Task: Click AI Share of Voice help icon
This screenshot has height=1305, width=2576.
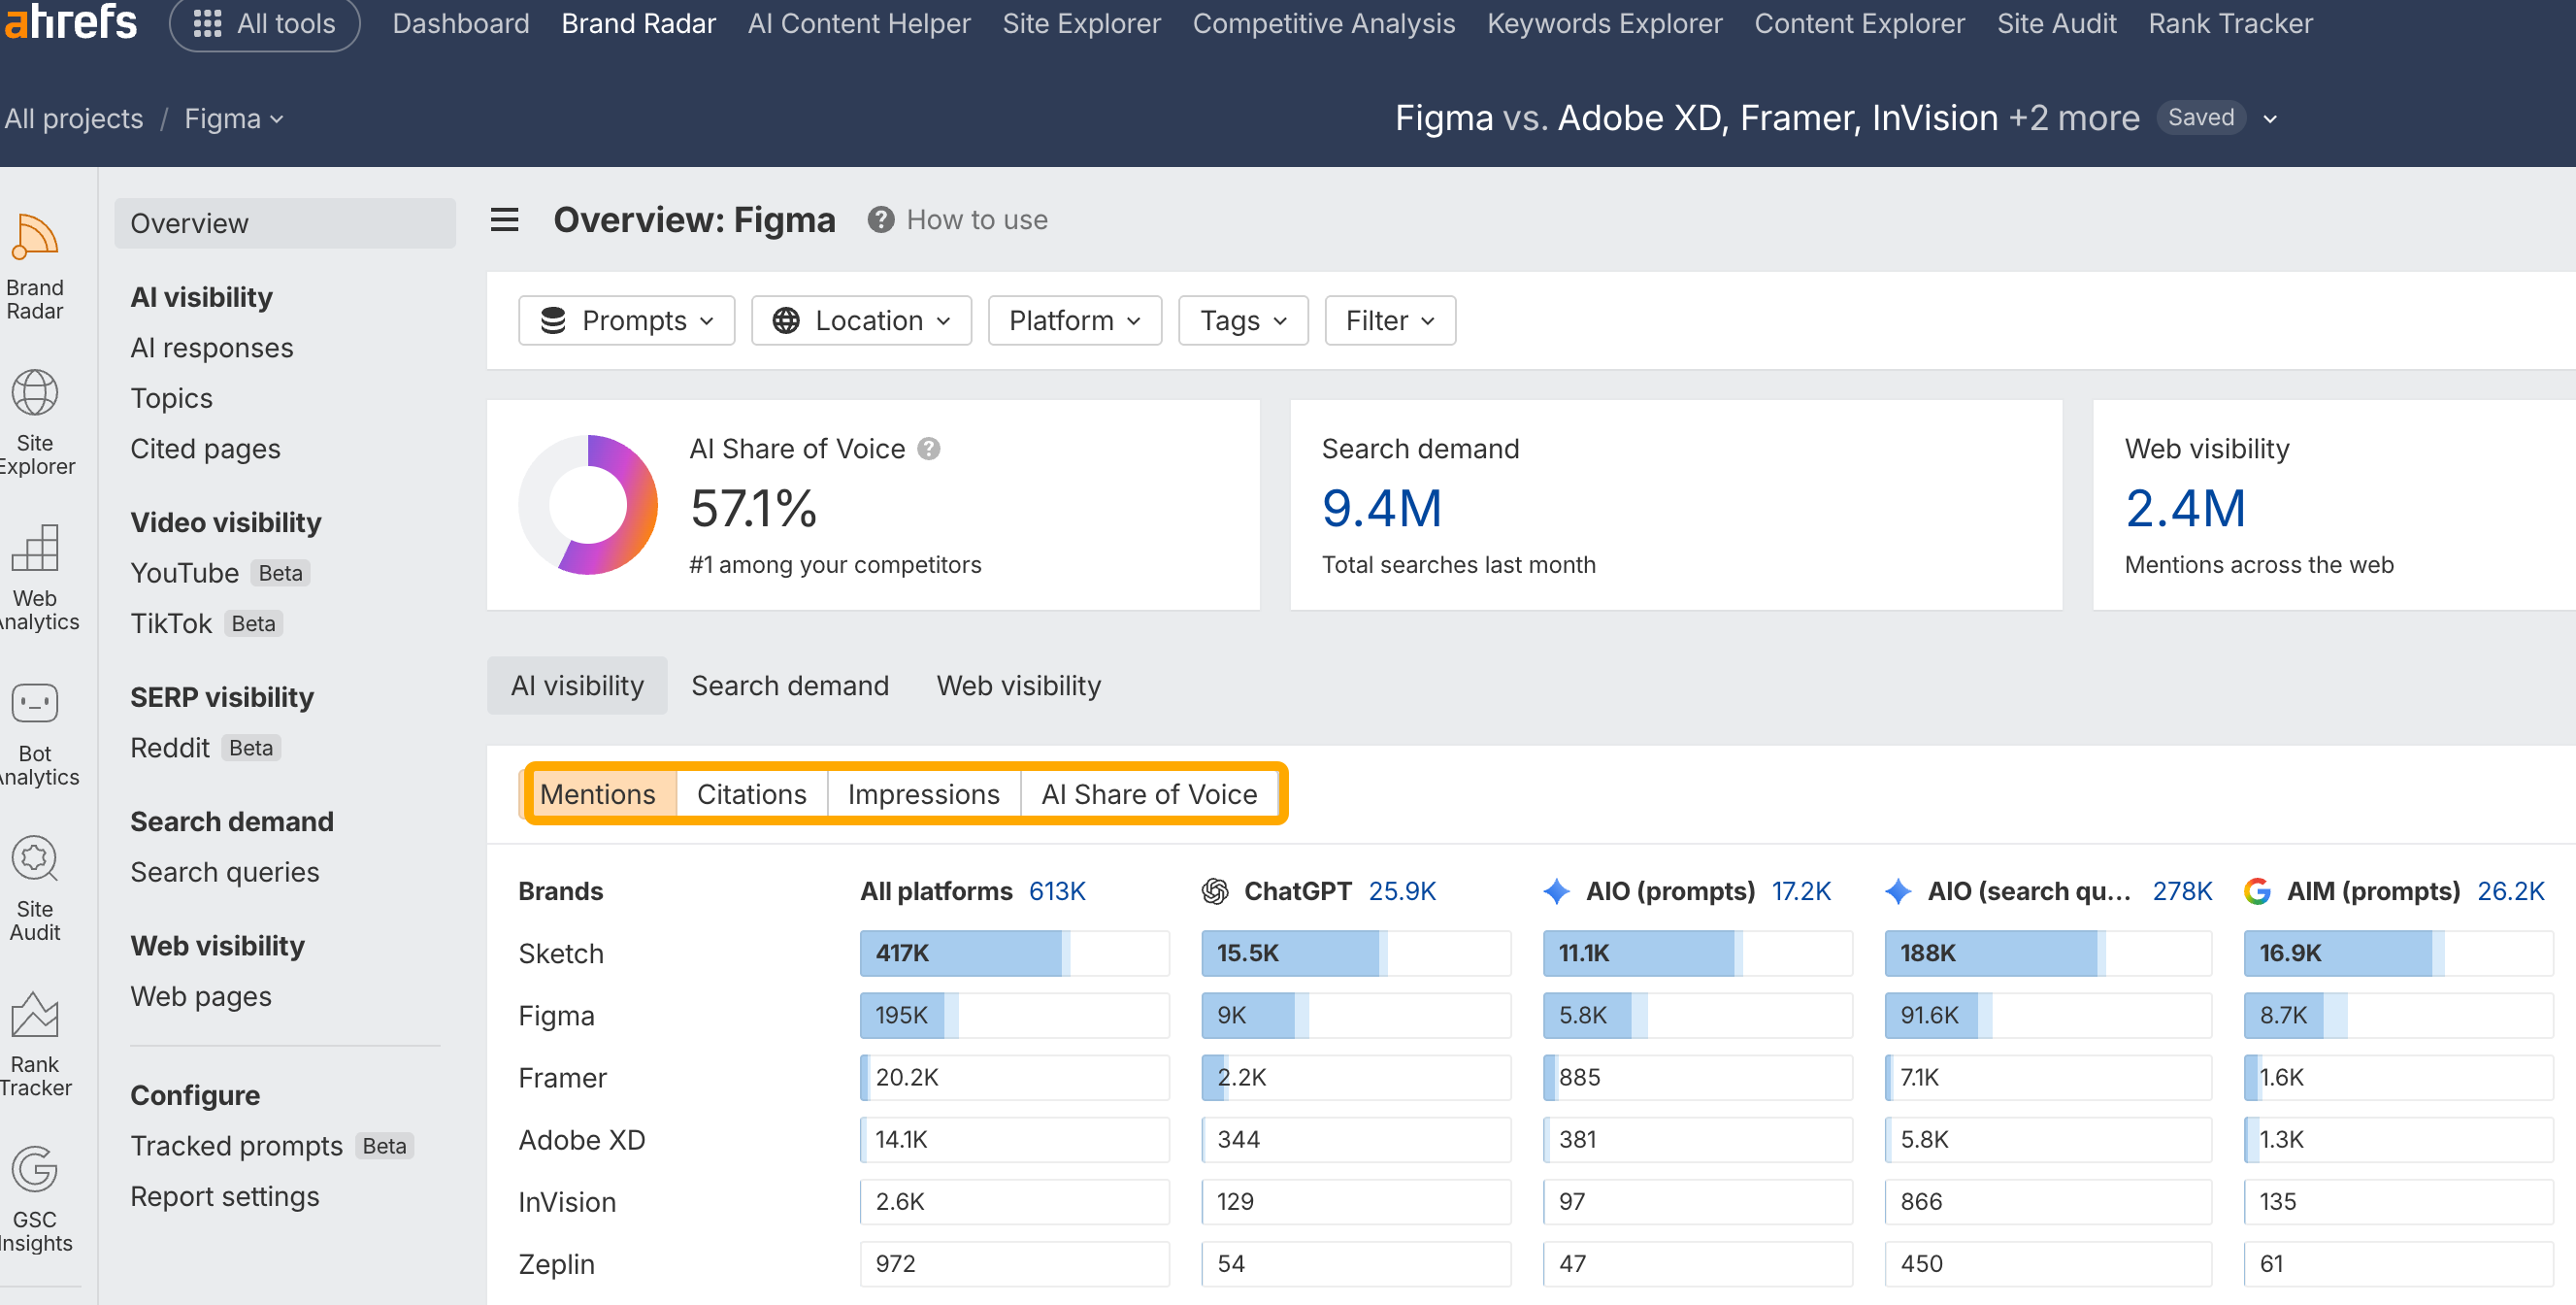Action: pyautogui.click(x=929, y=449)
